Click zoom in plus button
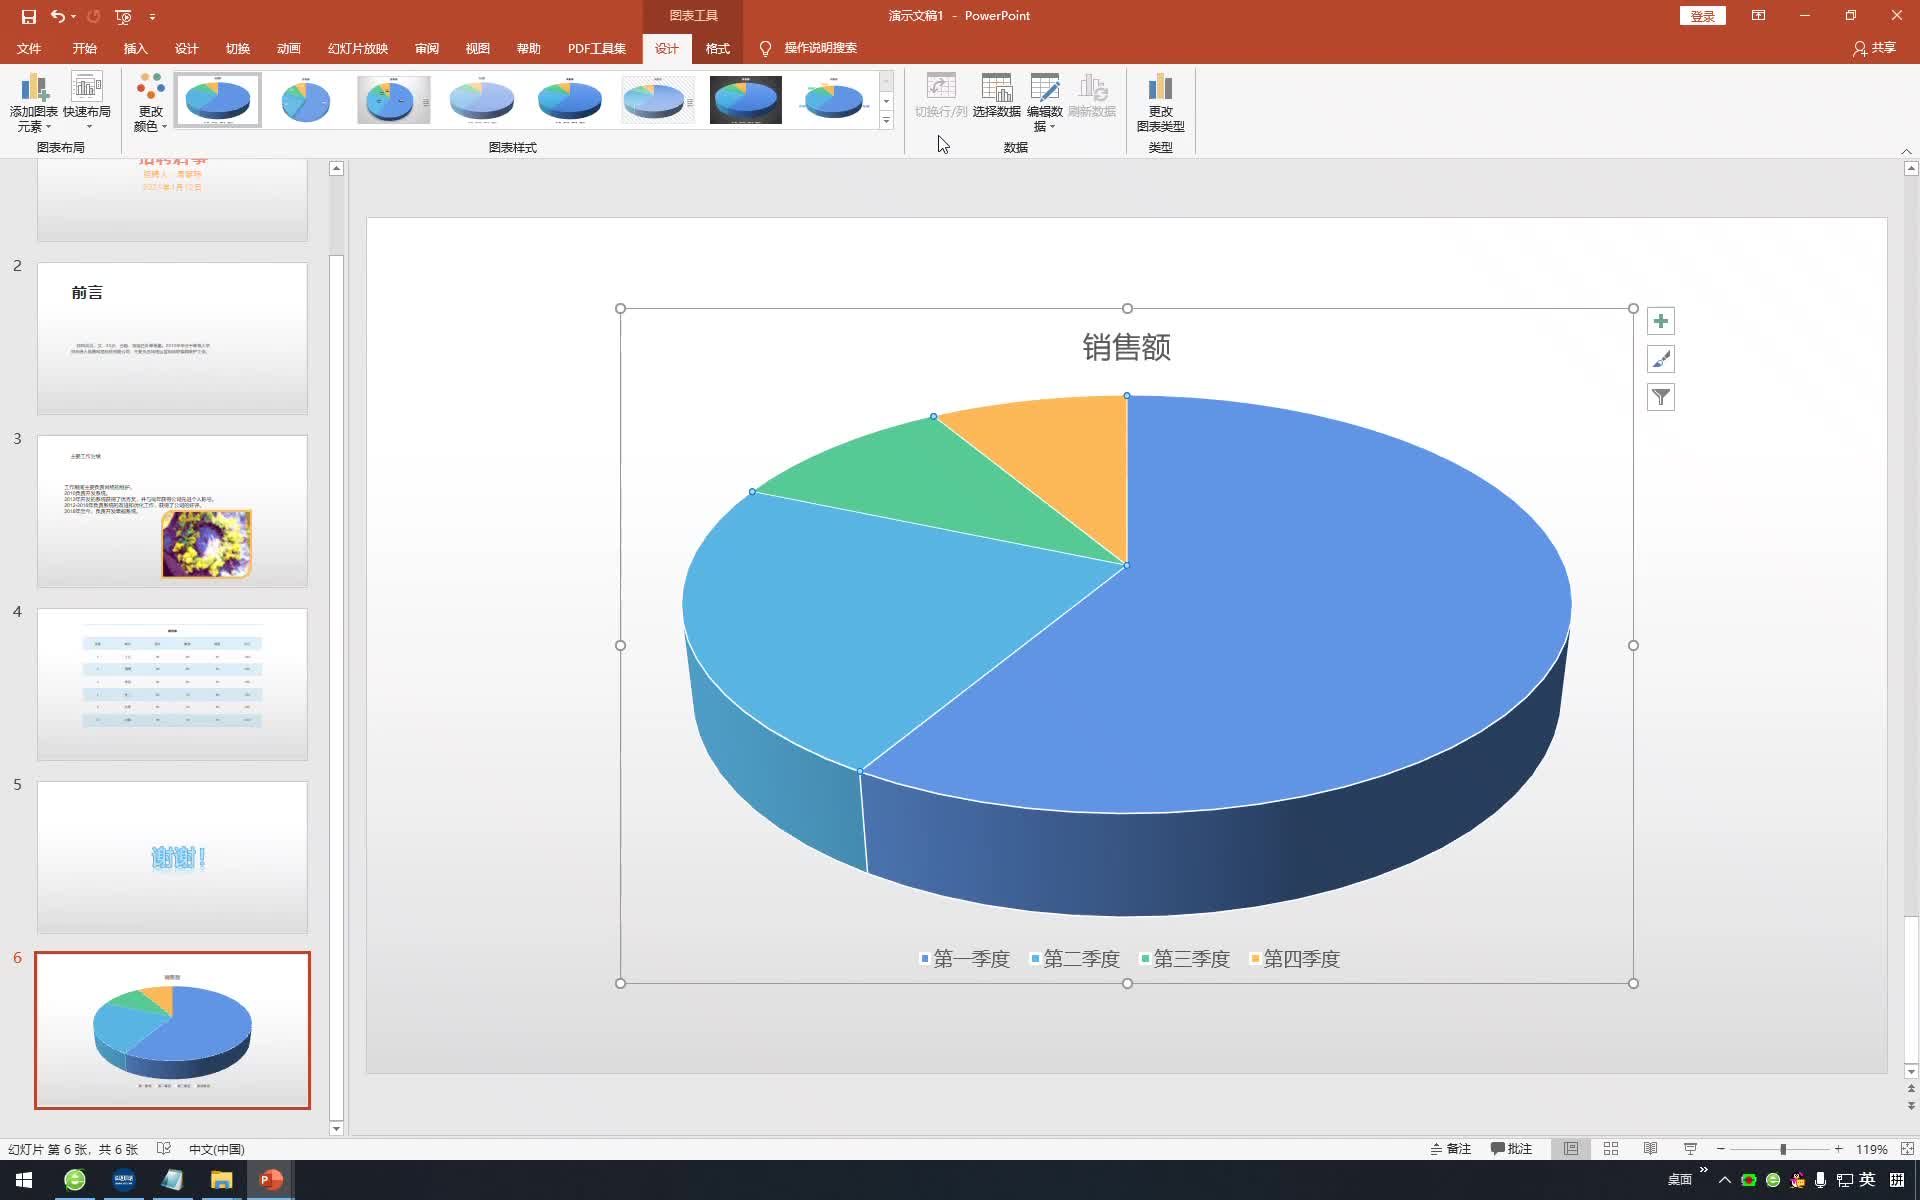This screenshot has width=1920, height=1200. coord(1838,1149)
